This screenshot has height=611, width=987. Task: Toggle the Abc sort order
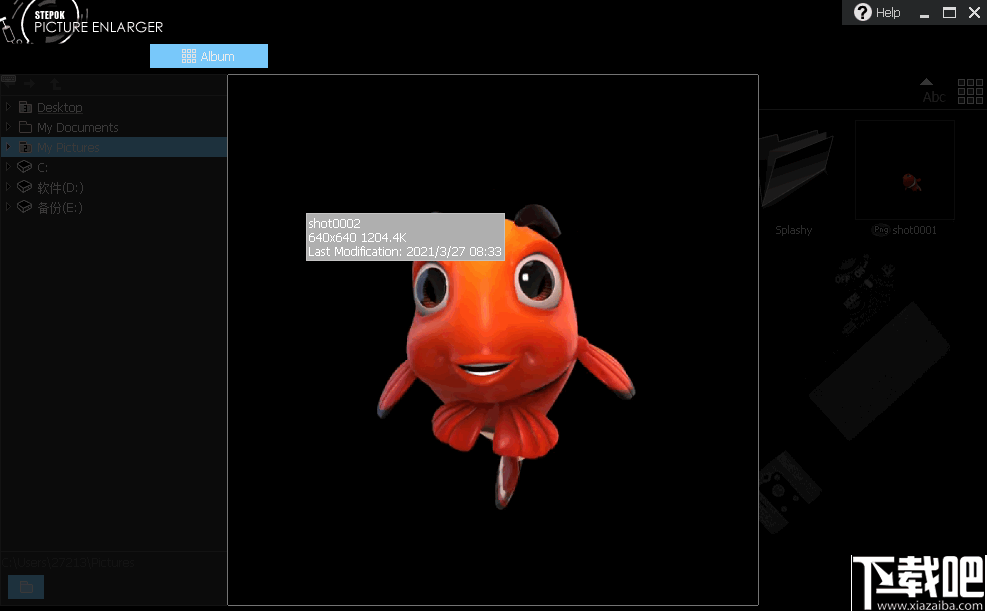click(933, 91)
